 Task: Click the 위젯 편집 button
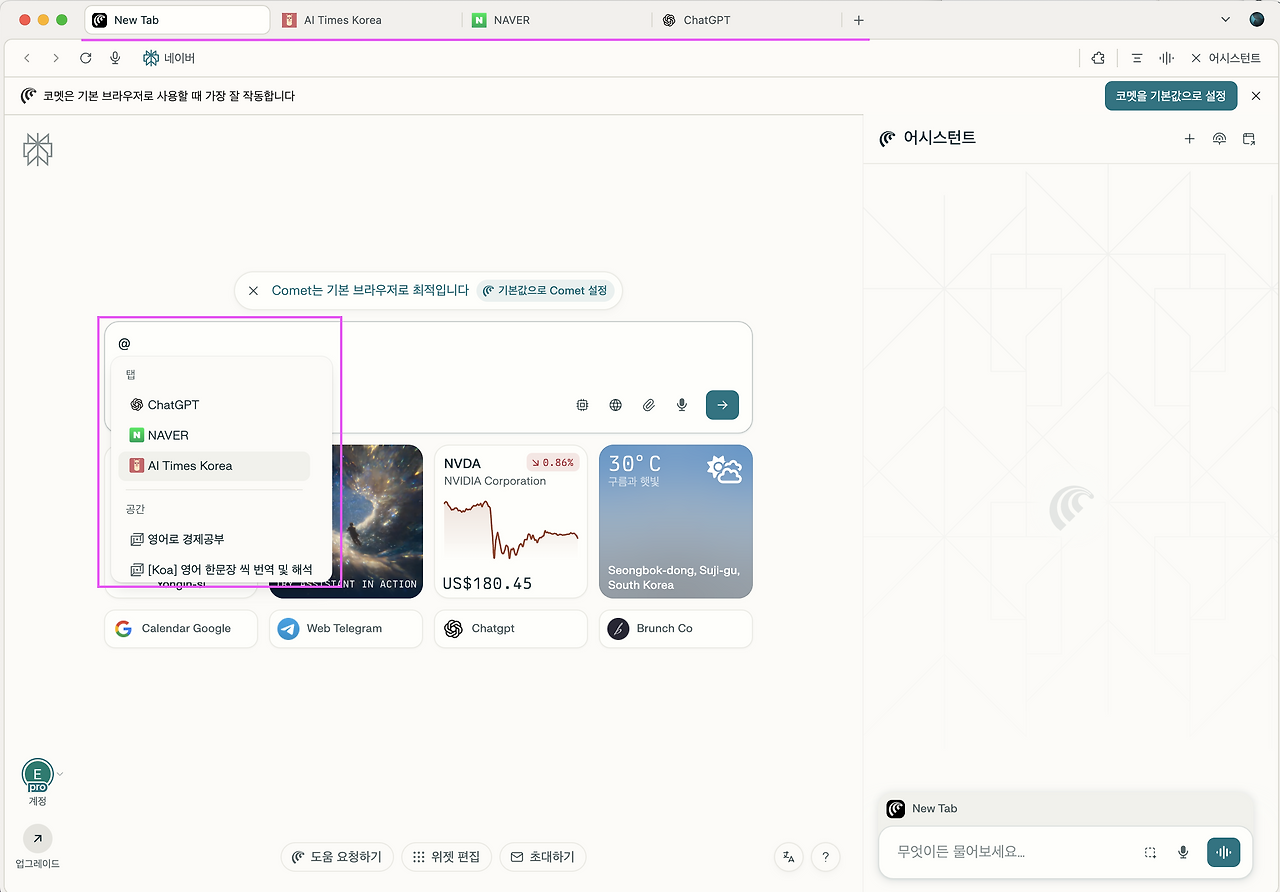pyautogui.click(x=447, y=857)
